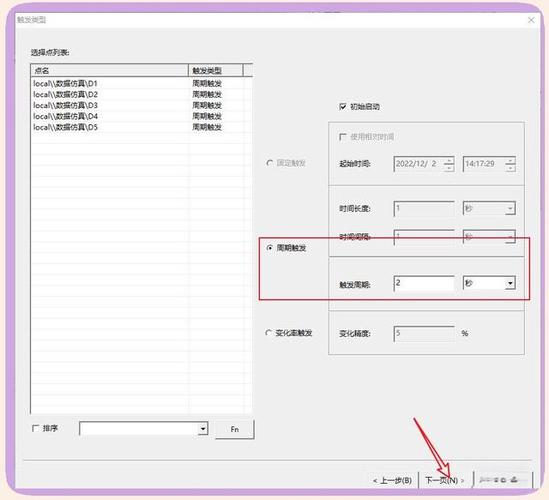Enable the 使用相对时间 checkbox
The height and width of the screenshot is (500, 549).
[x=343, y=137]
